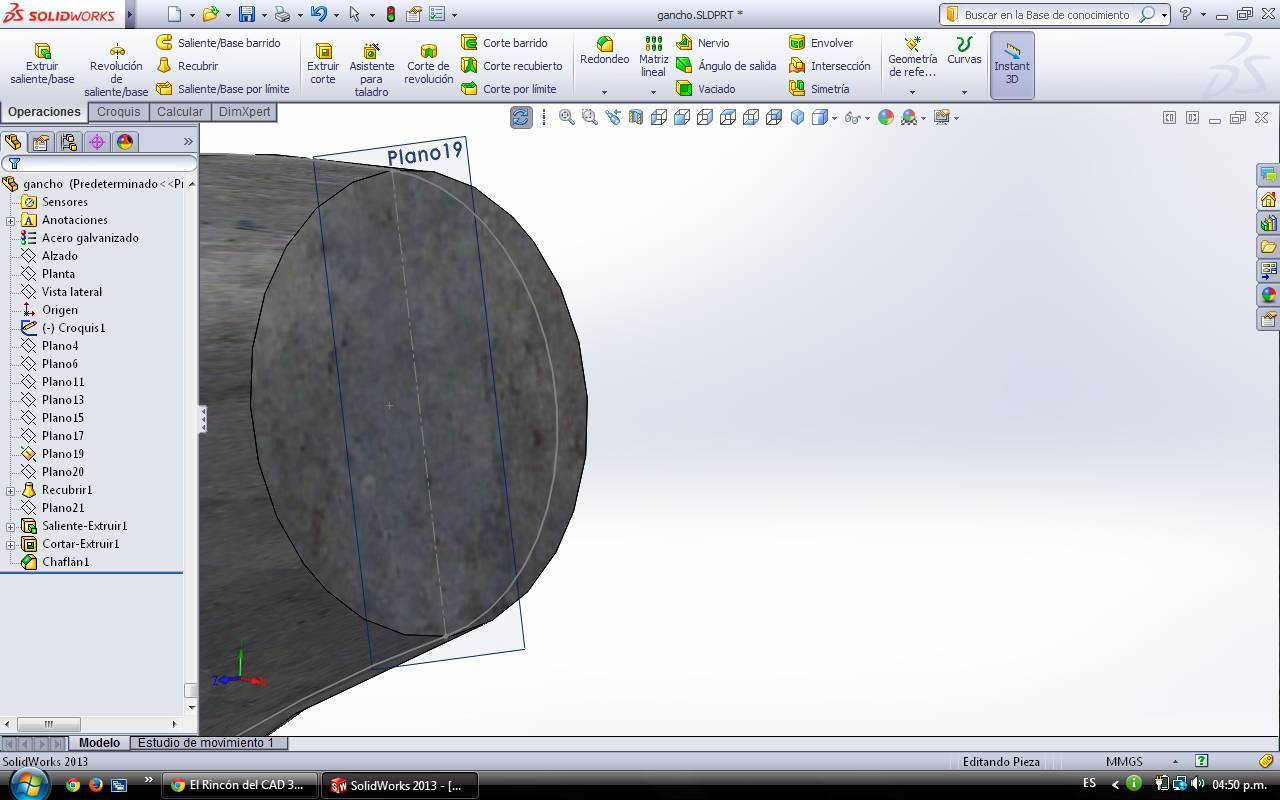Select the Nervio rib tool

pos(703,43)
